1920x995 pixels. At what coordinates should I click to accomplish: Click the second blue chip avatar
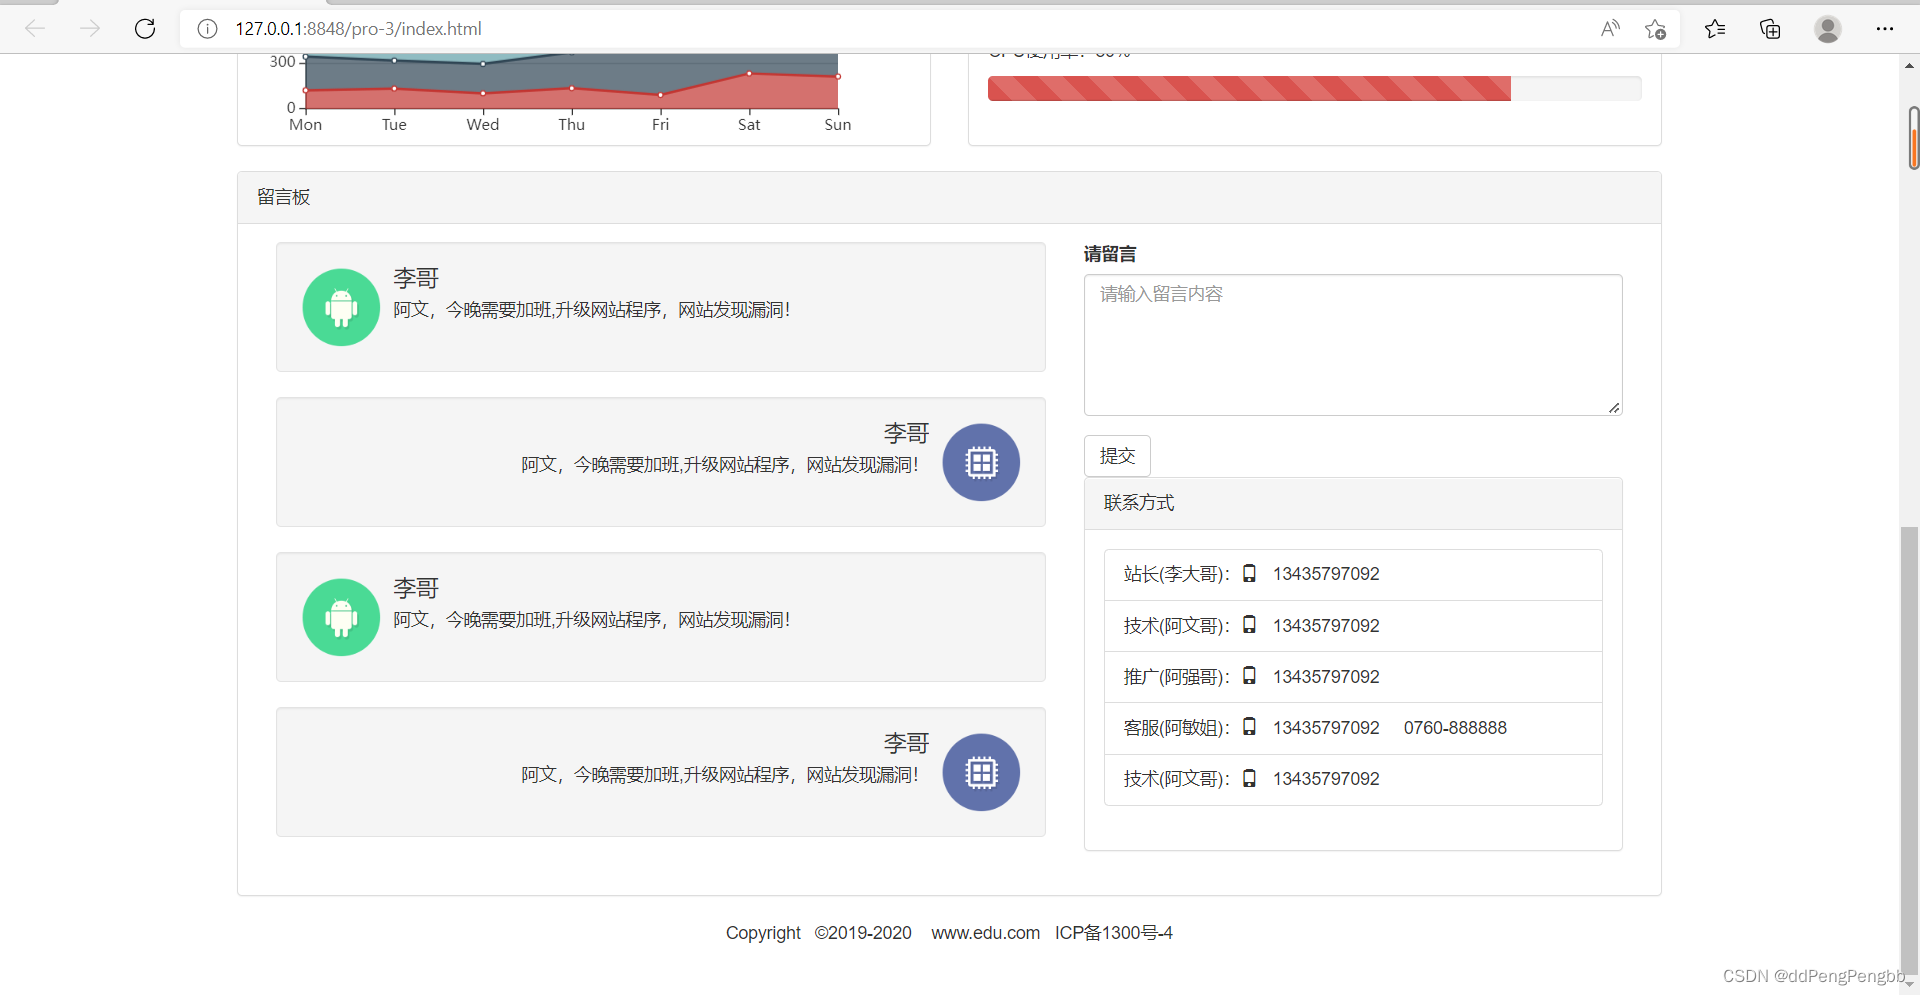coord(981,772)
